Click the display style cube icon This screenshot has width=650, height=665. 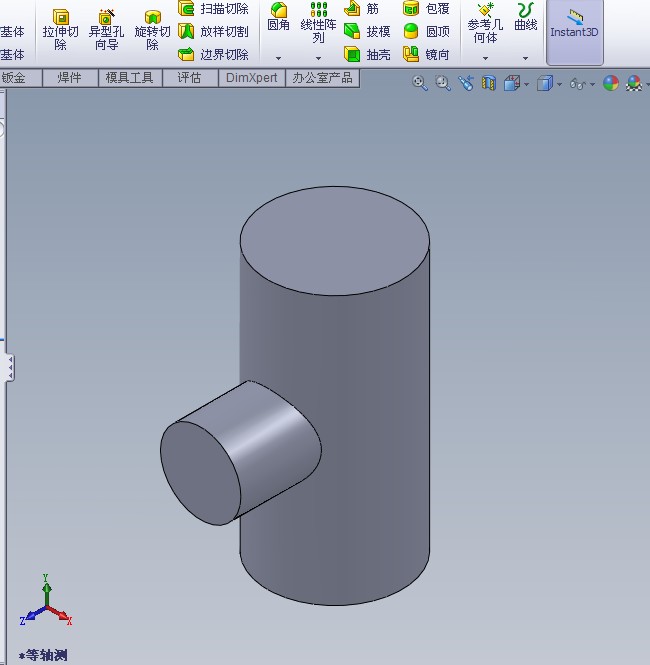[545, 83]
